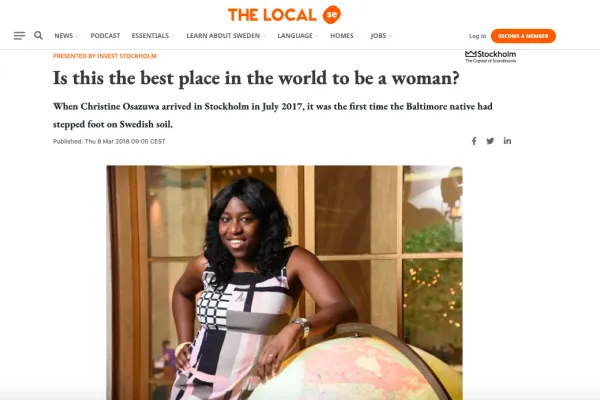Expand the Essentials dropdown menu
Screen dimensions: 600x400
click(153, 36)
